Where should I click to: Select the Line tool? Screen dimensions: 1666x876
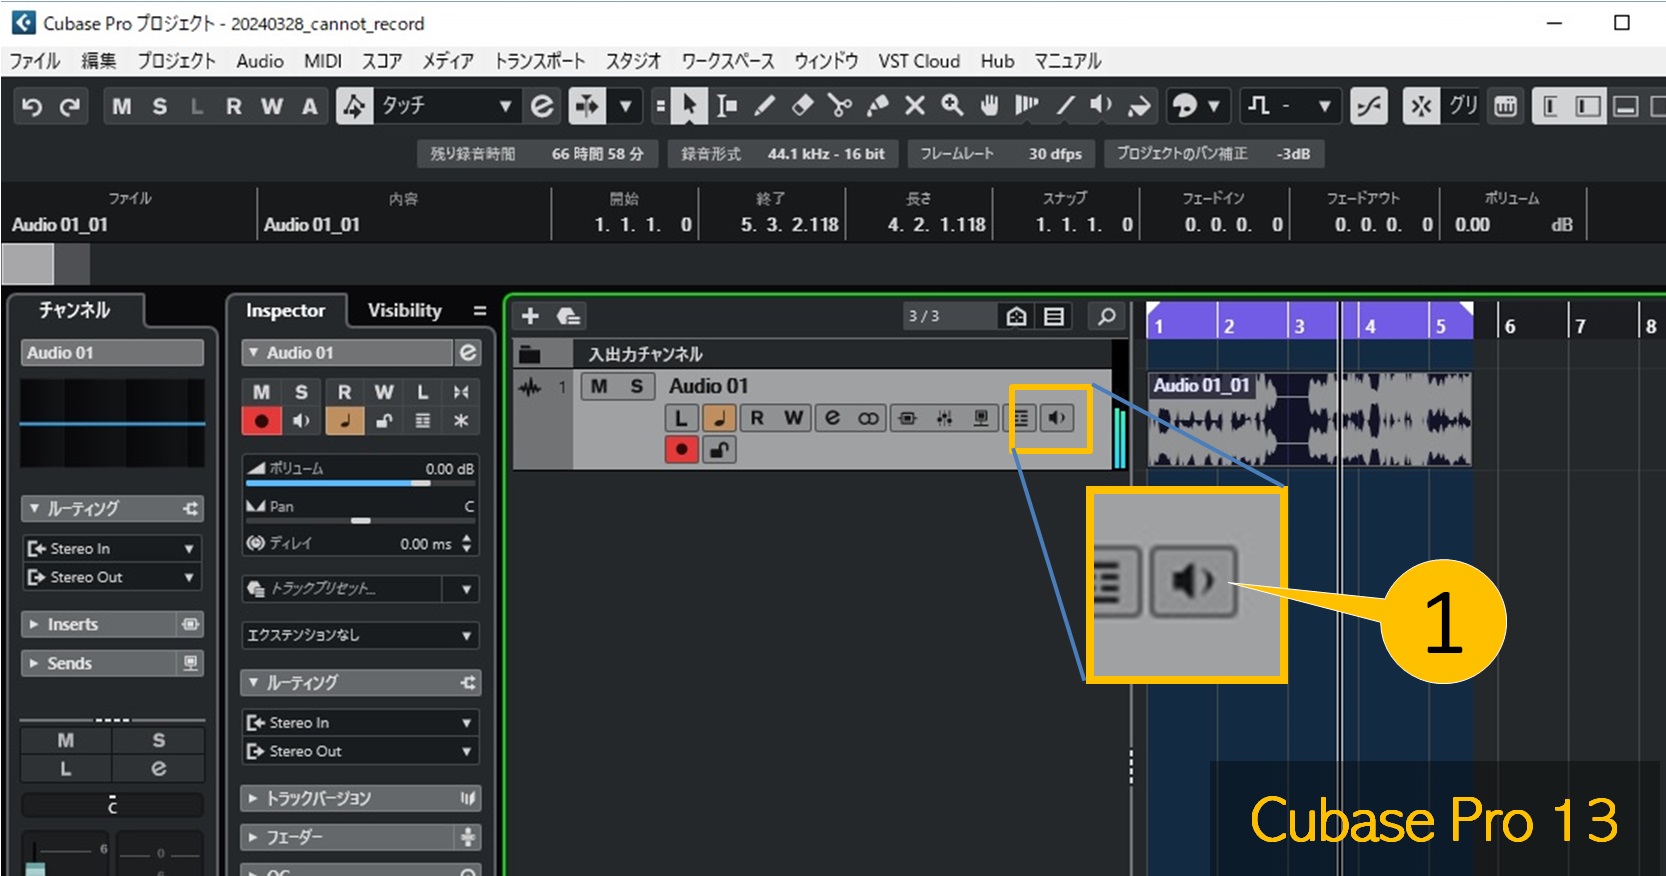point(1066,105)
